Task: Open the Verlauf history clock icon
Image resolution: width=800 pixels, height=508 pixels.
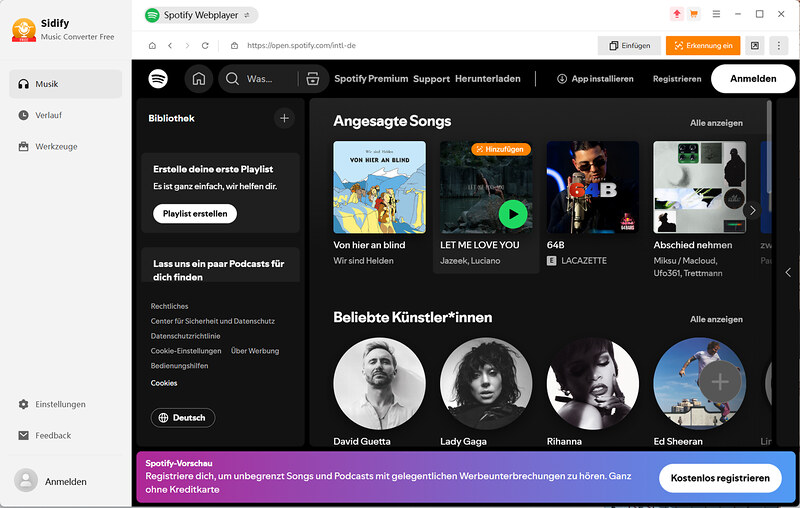Action: pyautogui.click(x=23, y=115)
